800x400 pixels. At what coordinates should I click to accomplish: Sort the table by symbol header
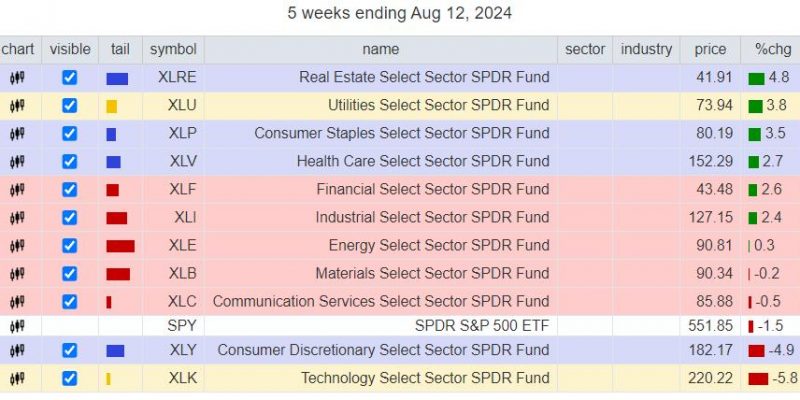point(173,49)
